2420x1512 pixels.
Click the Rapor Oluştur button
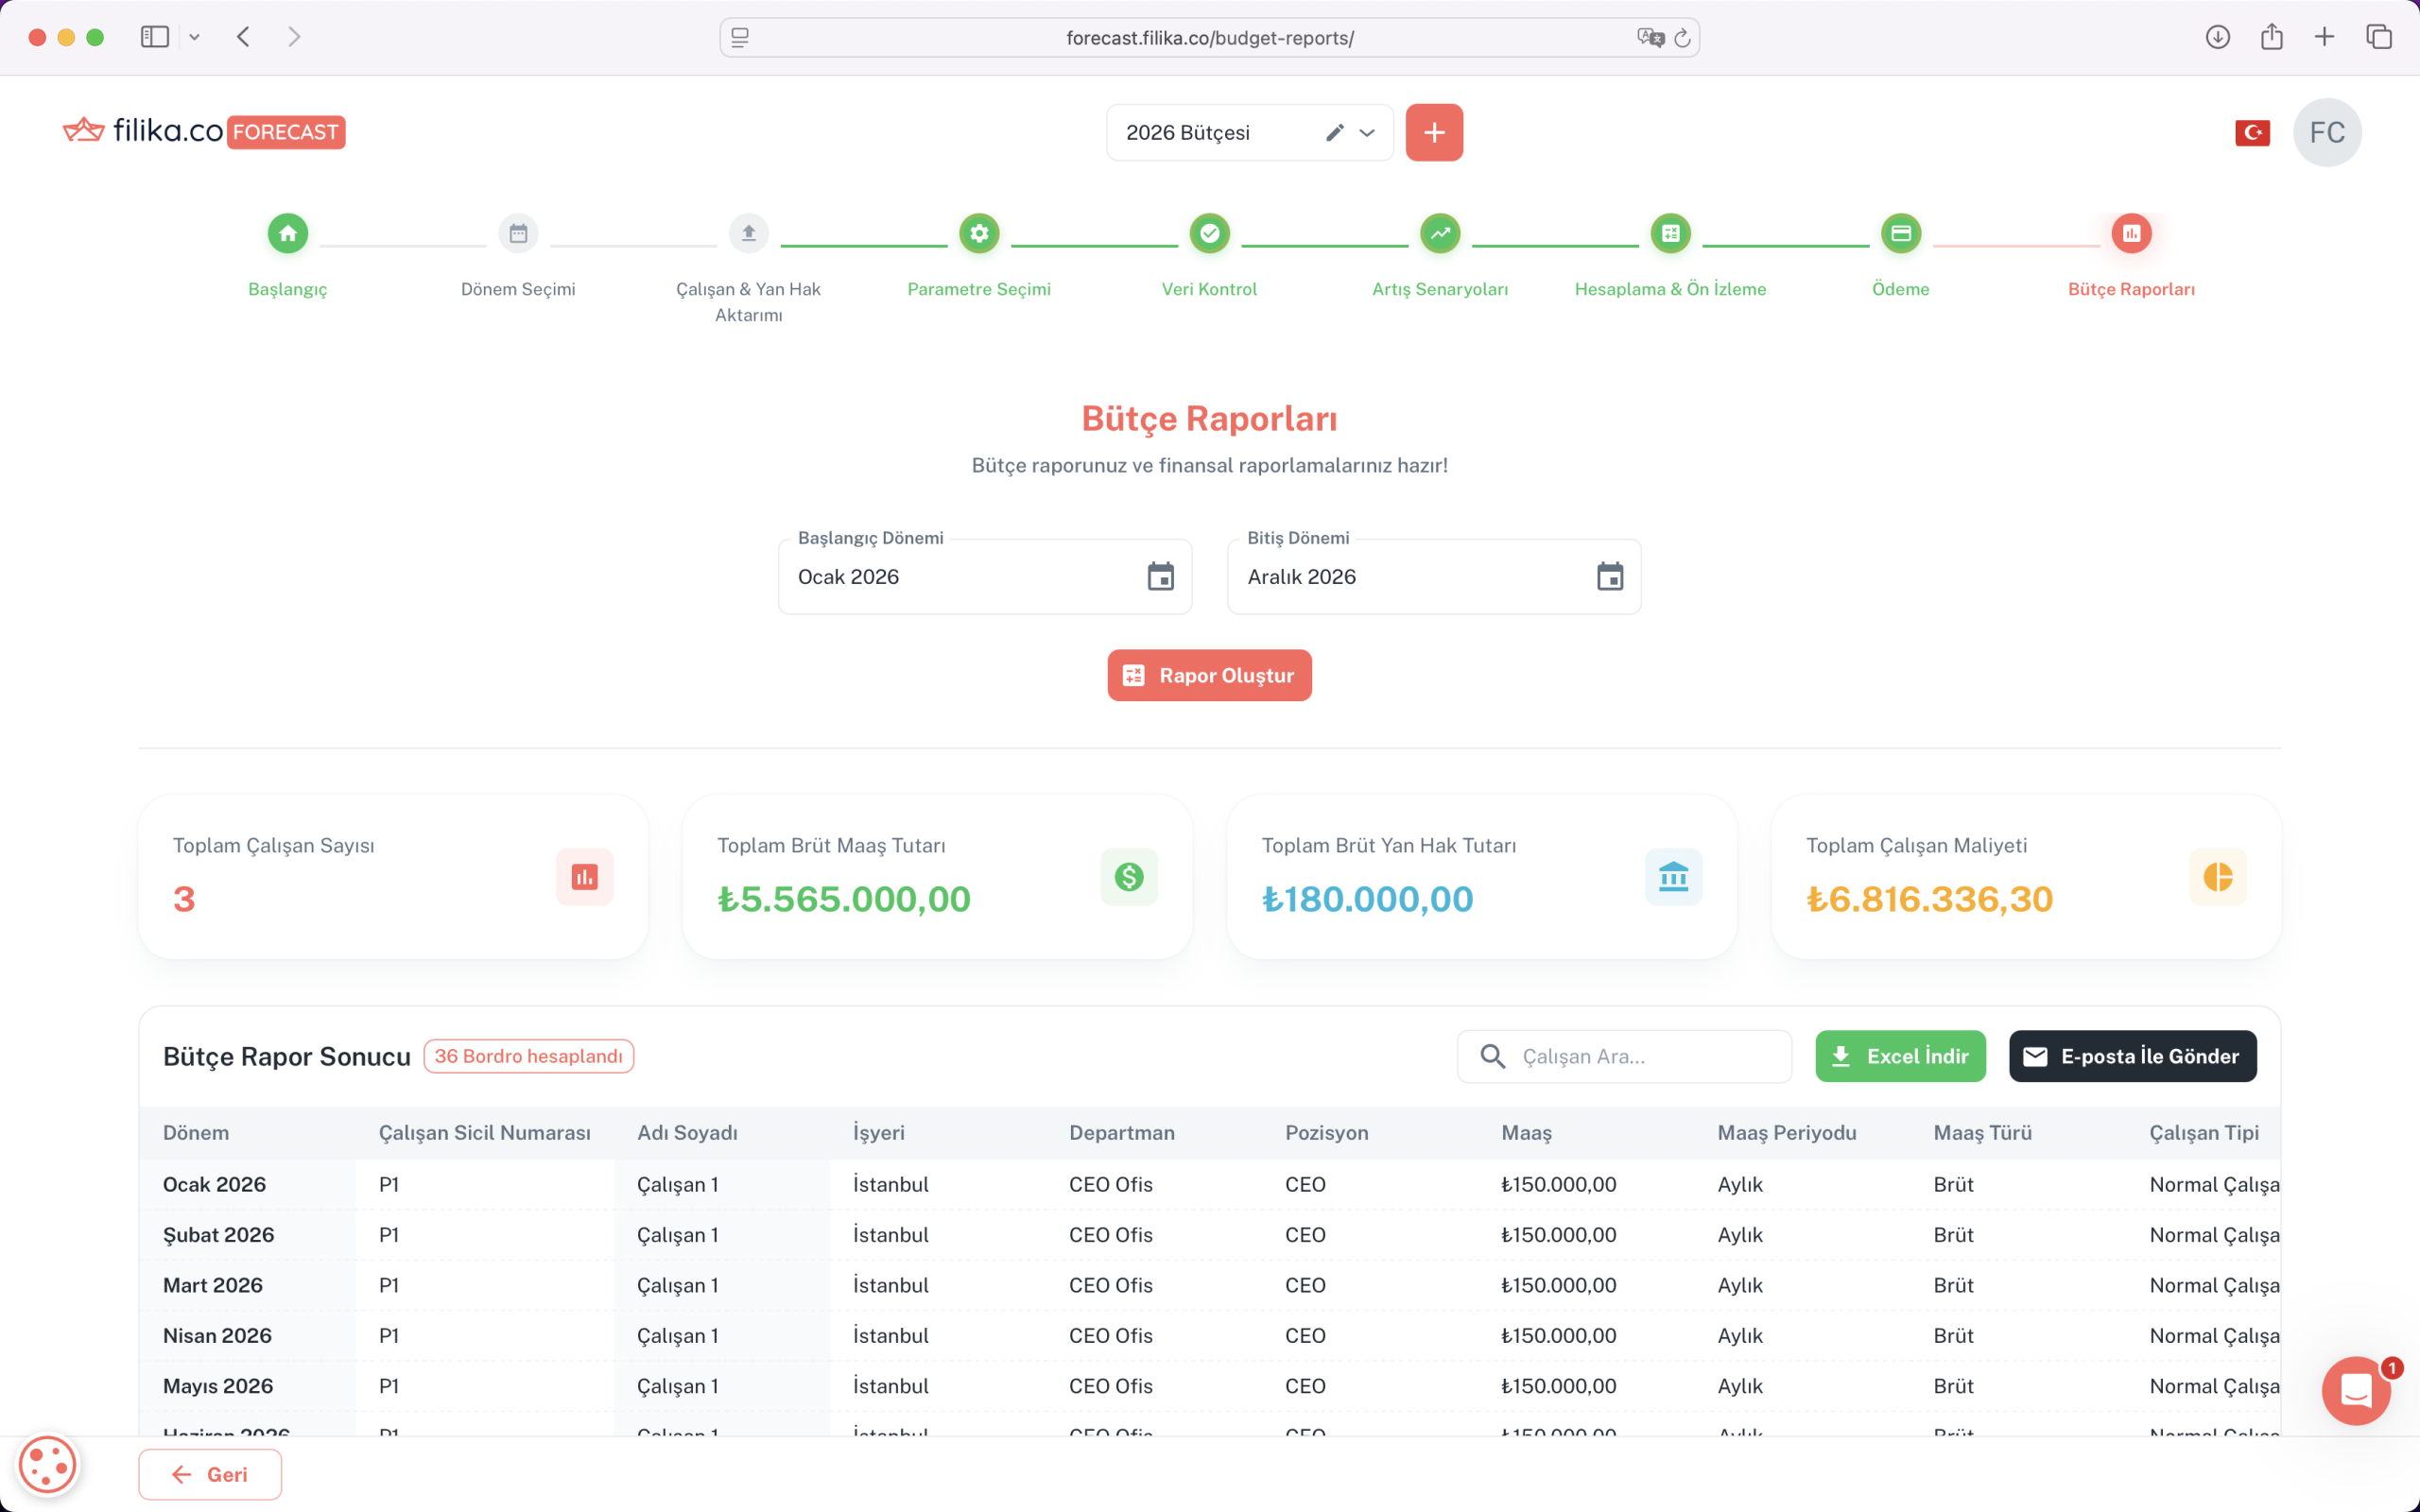(1209, 676)
